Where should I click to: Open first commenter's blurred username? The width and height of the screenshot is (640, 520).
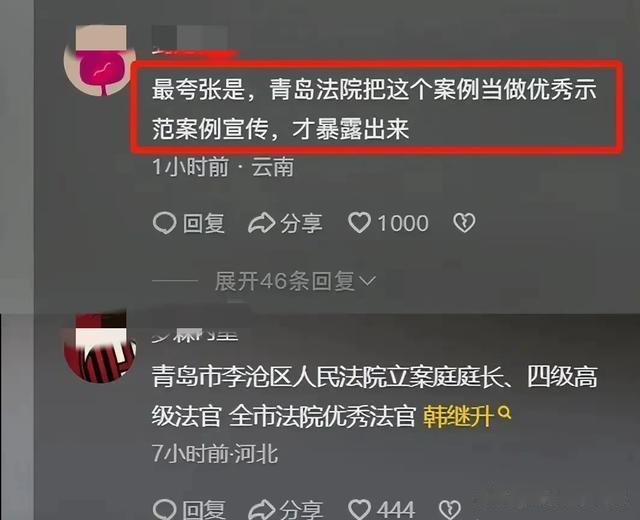(190, 40)
